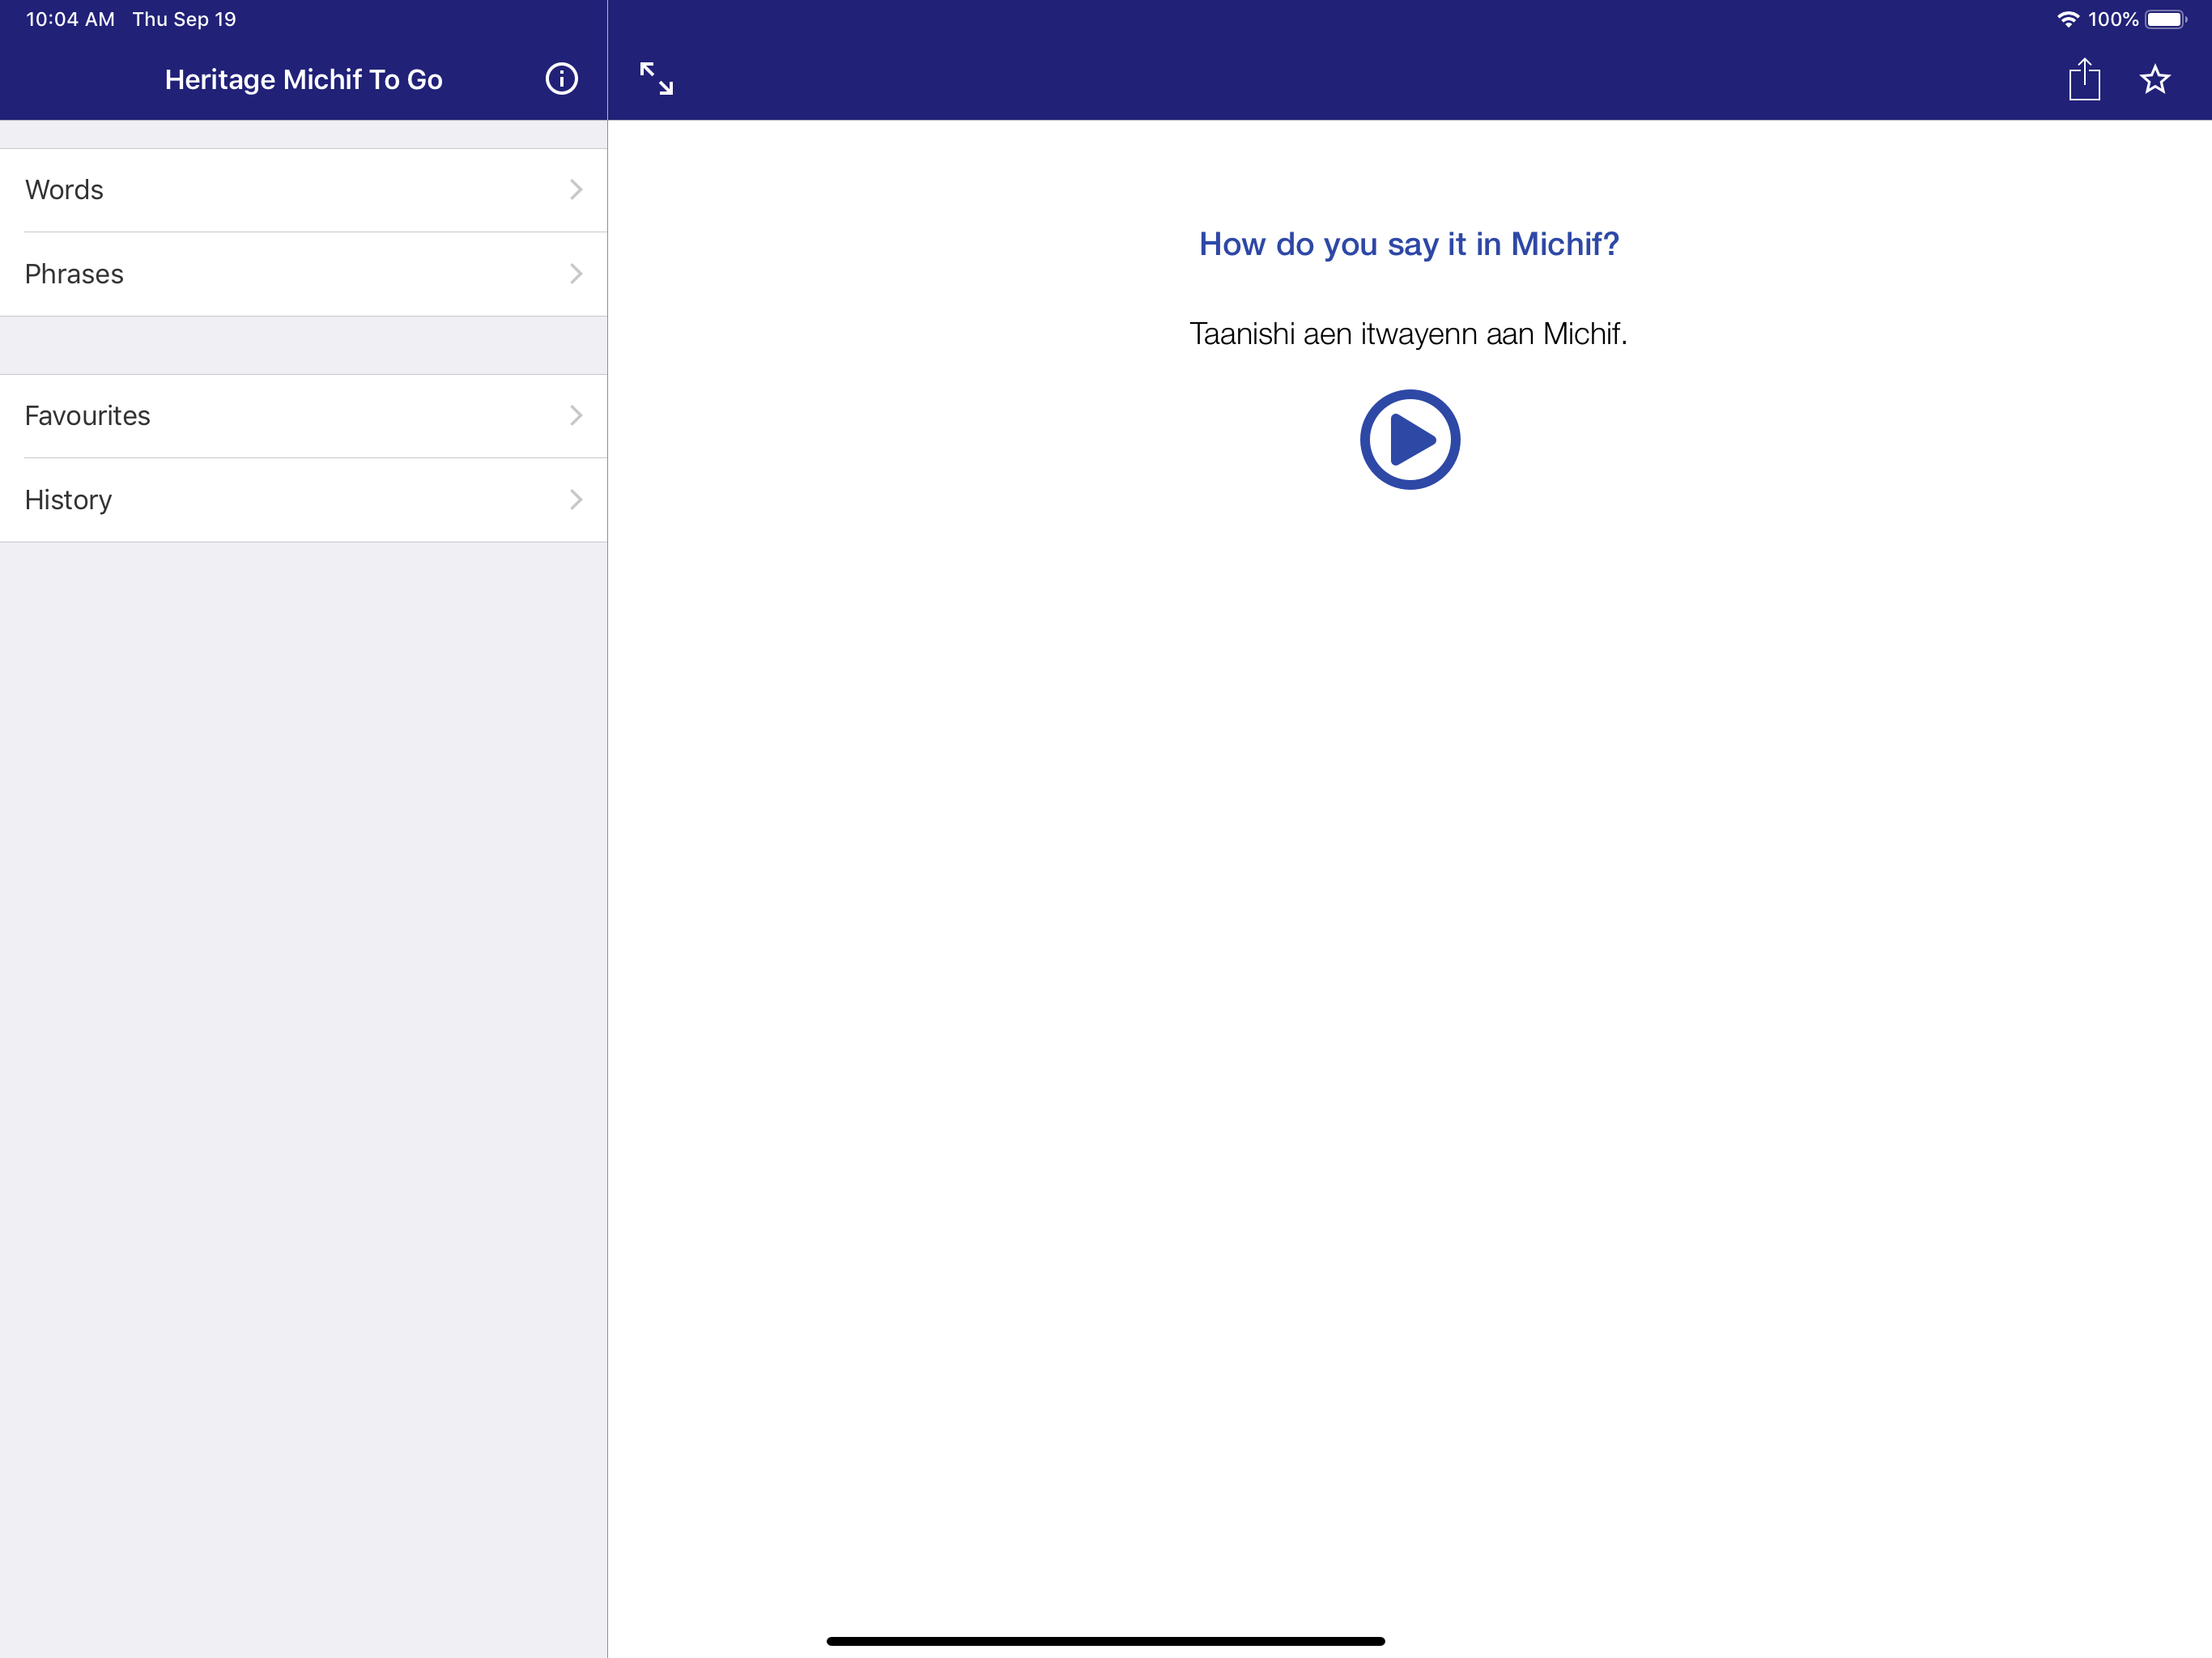Image resolution: width=2212 pixels, height=1658 pixels.
Task: Tap the 10:04 AM clock
Action: [x=70, y=19]
